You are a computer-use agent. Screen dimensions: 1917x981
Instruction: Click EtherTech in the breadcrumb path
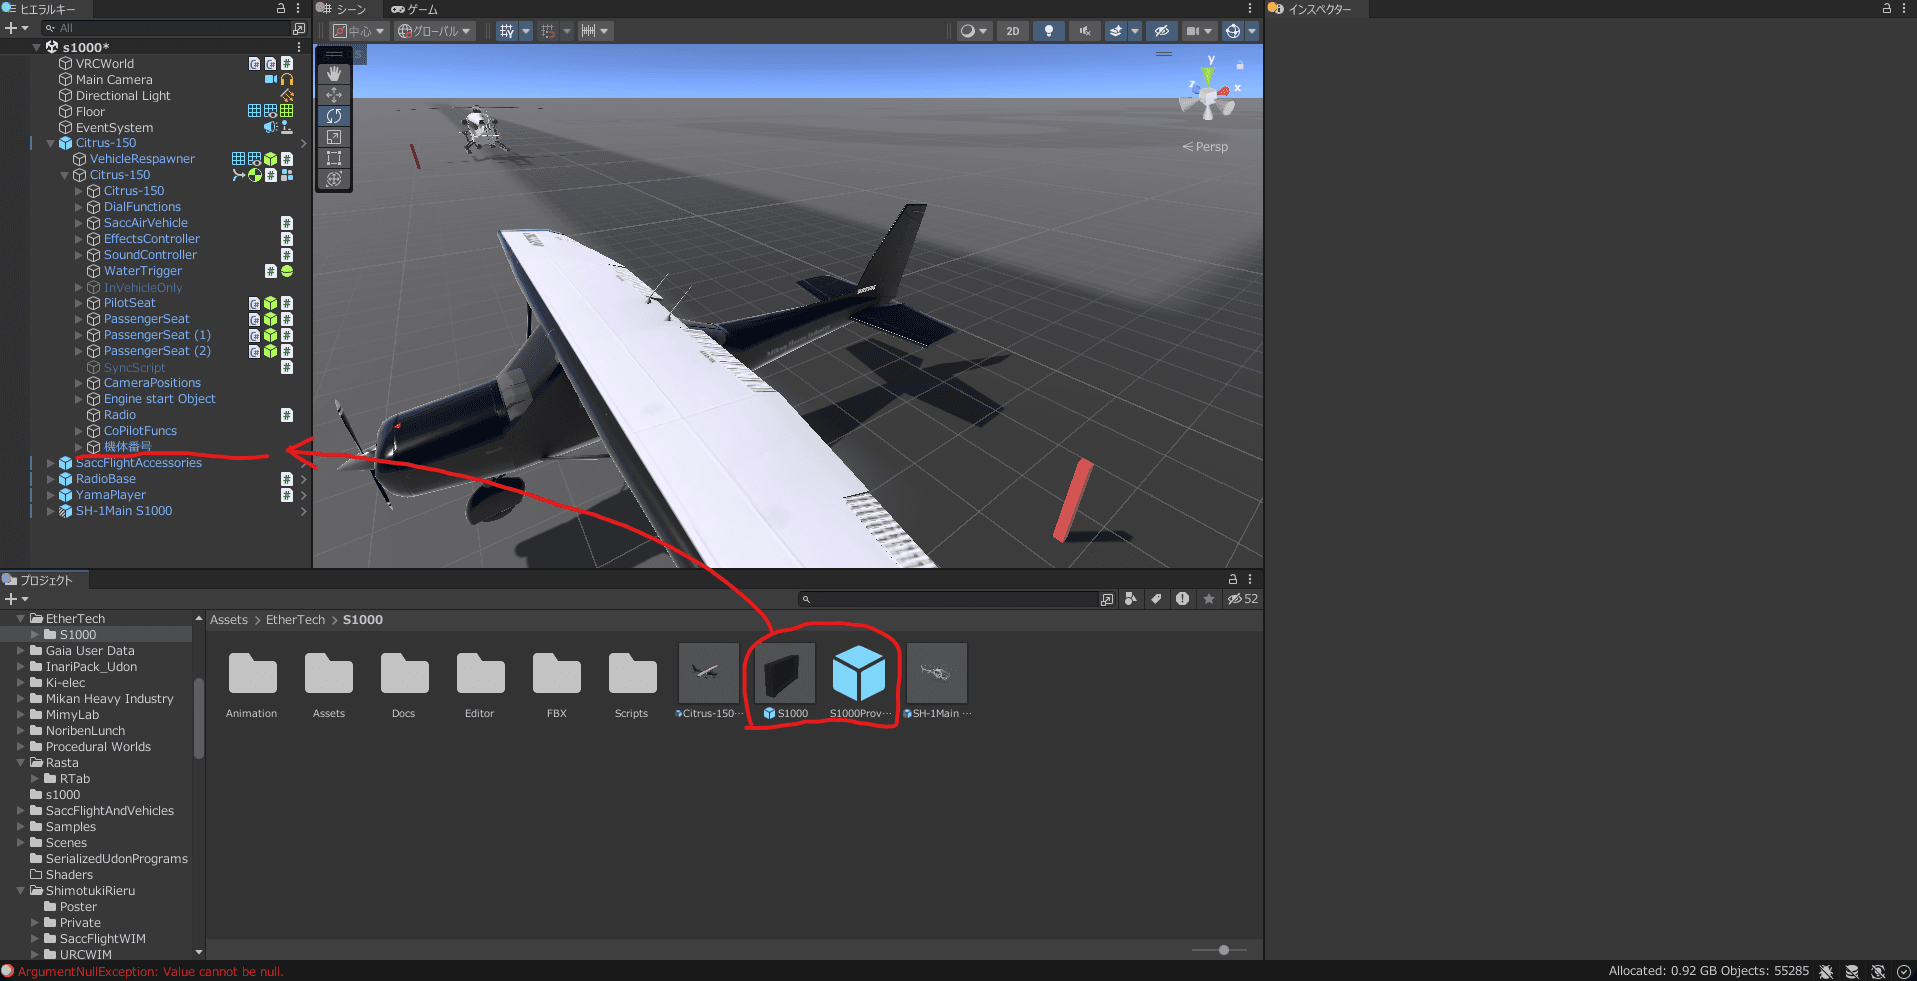click(x=295, y=620)
